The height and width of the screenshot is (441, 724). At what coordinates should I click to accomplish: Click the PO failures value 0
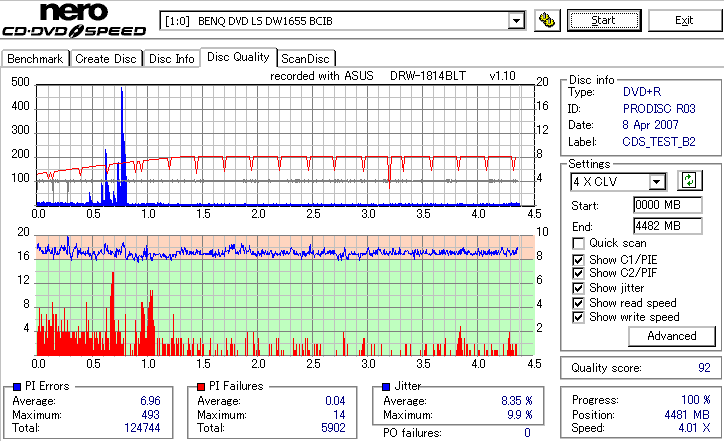527,433
